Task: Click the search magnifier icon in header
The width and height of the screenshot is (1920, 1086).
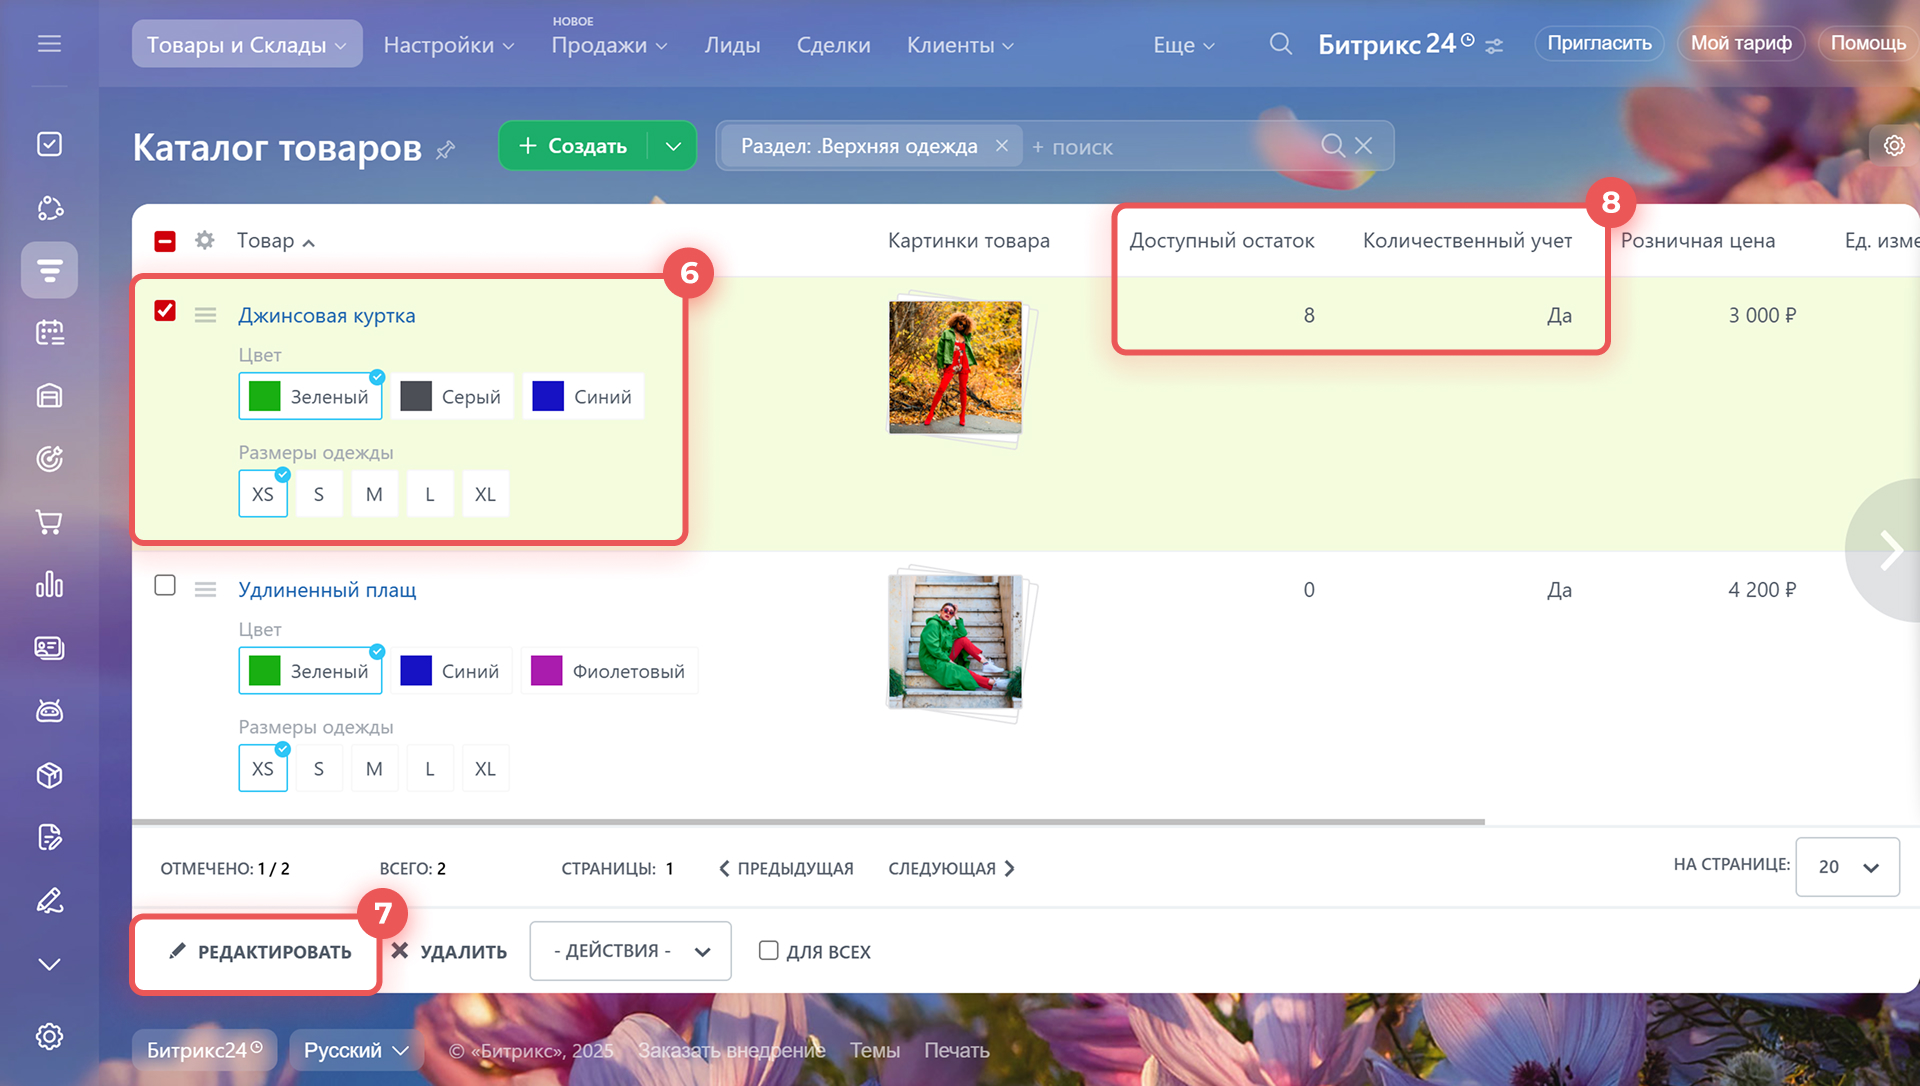Action: 1280,44
